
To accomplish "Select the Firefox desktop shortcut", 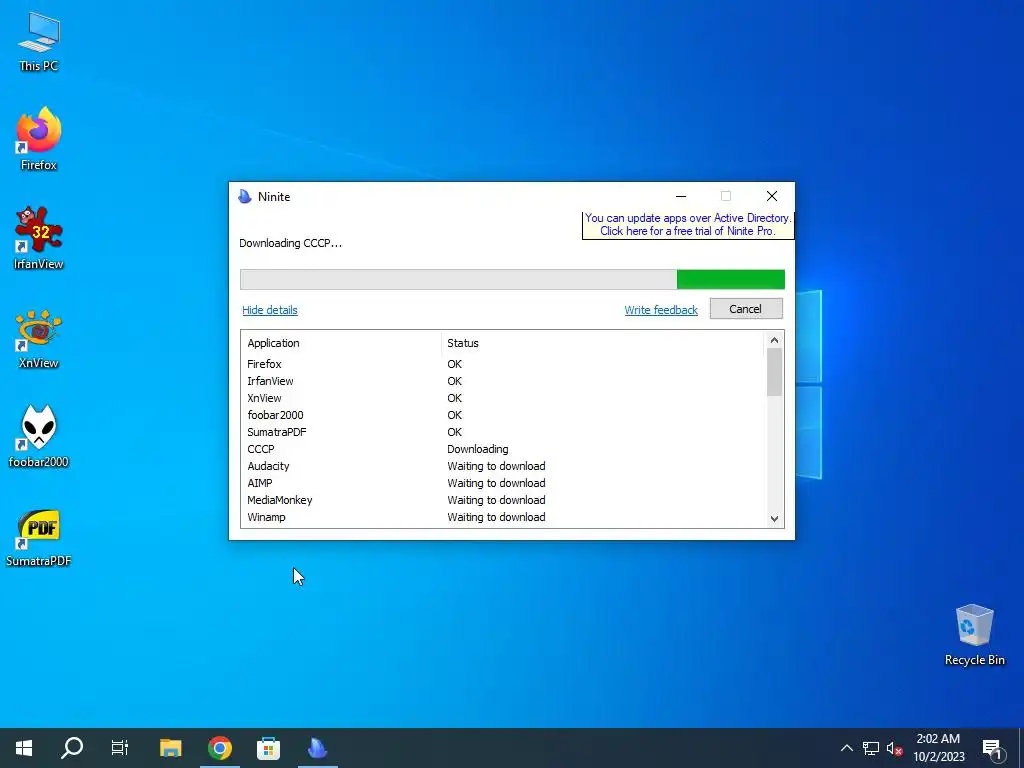I will point(39,140).
